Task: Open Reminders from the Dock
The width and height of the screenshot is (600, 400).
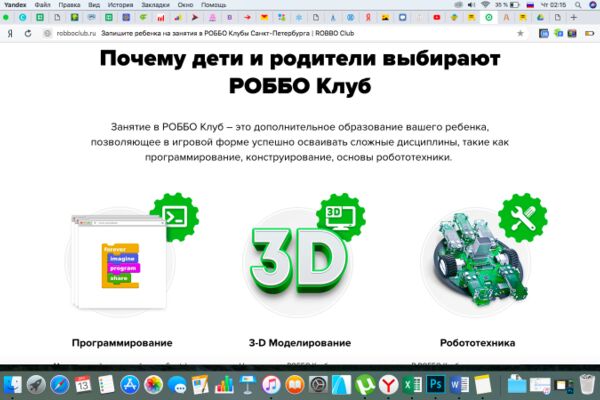Action: pos(106,384)
